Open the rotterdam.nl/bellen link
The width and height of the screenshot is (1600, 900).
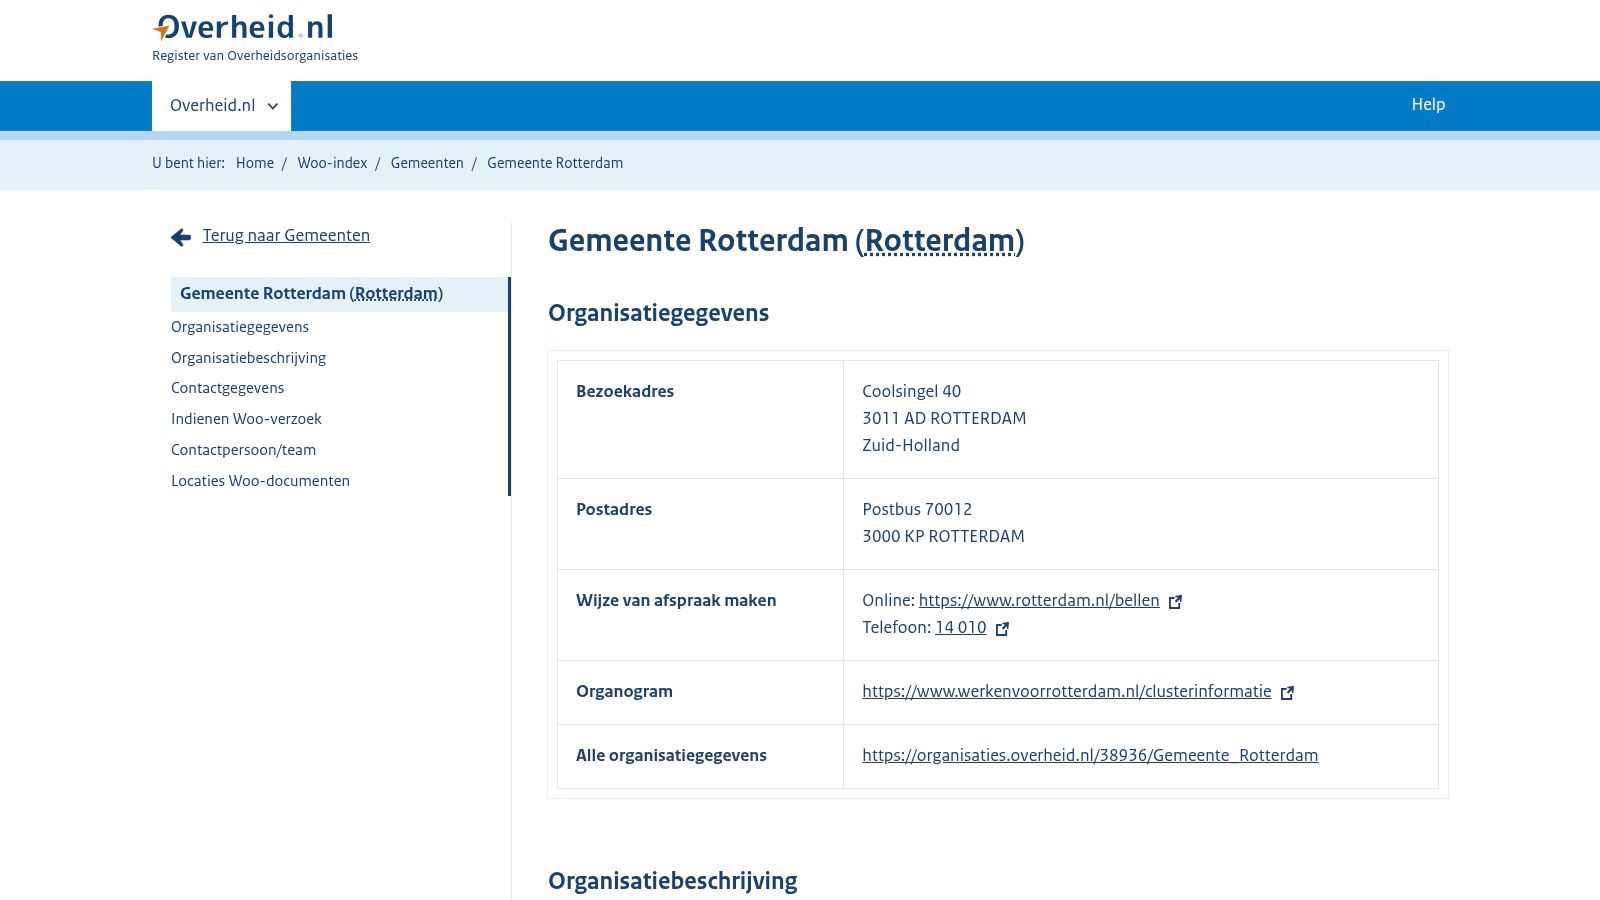[1039, 600]
